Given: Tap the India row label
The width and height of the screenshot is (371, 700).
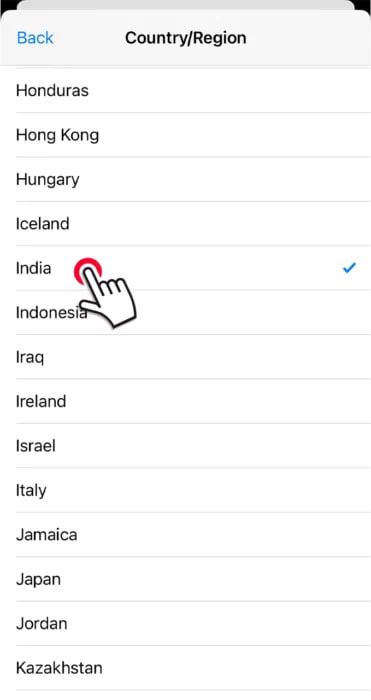Looking at the screenshot, I should point(33,268).
